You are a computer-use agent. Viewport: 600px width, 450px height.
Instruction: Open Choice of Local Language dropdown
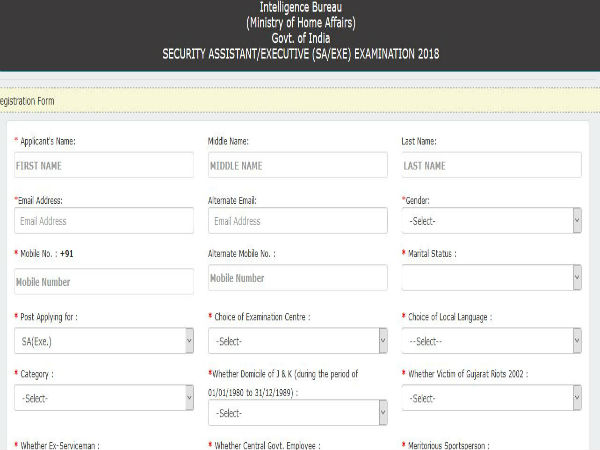click(x=492, y=341)
